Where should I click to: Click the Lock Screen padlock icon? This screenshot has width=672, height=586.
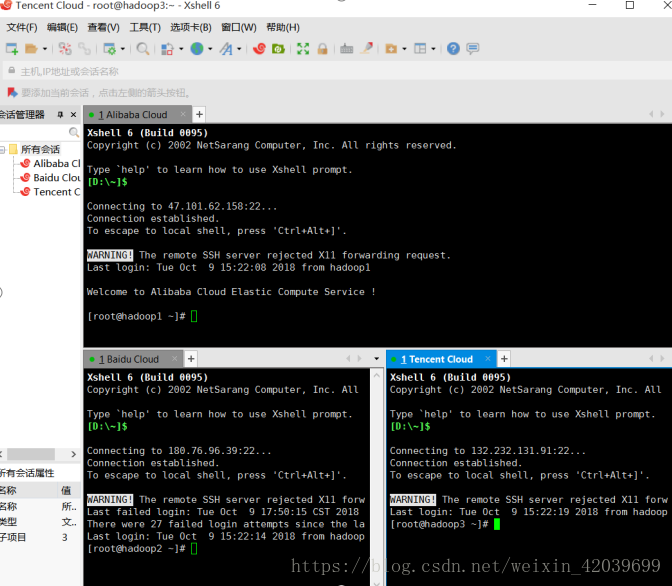(x=322, y=49)
